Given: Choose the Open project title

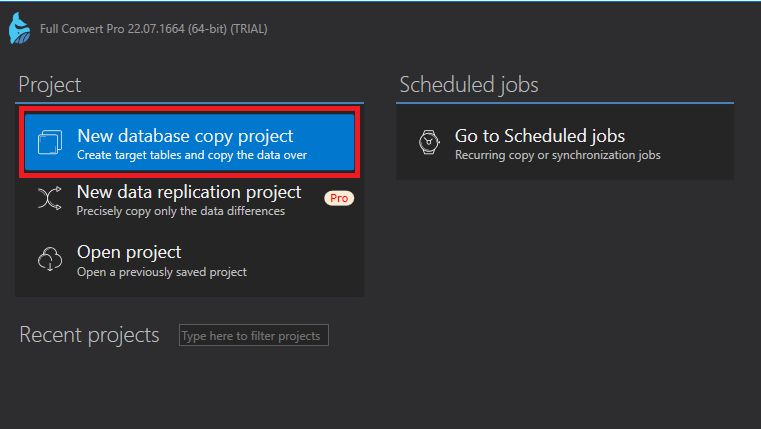Looking at the screenshot, I should pyautogui.click(x=129, y=252).
